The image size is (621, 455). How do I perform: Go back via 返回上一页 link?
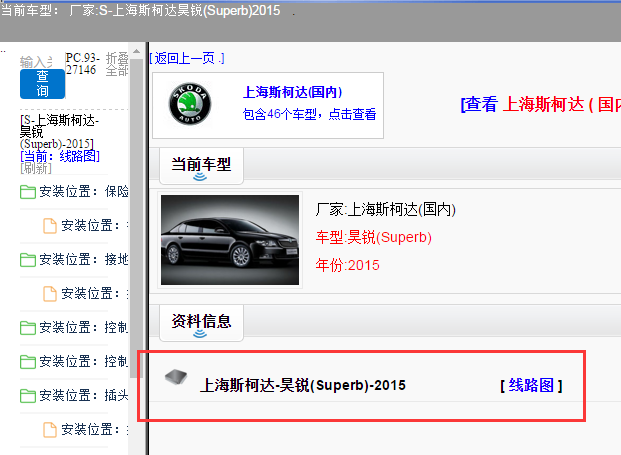click(187, 59)
